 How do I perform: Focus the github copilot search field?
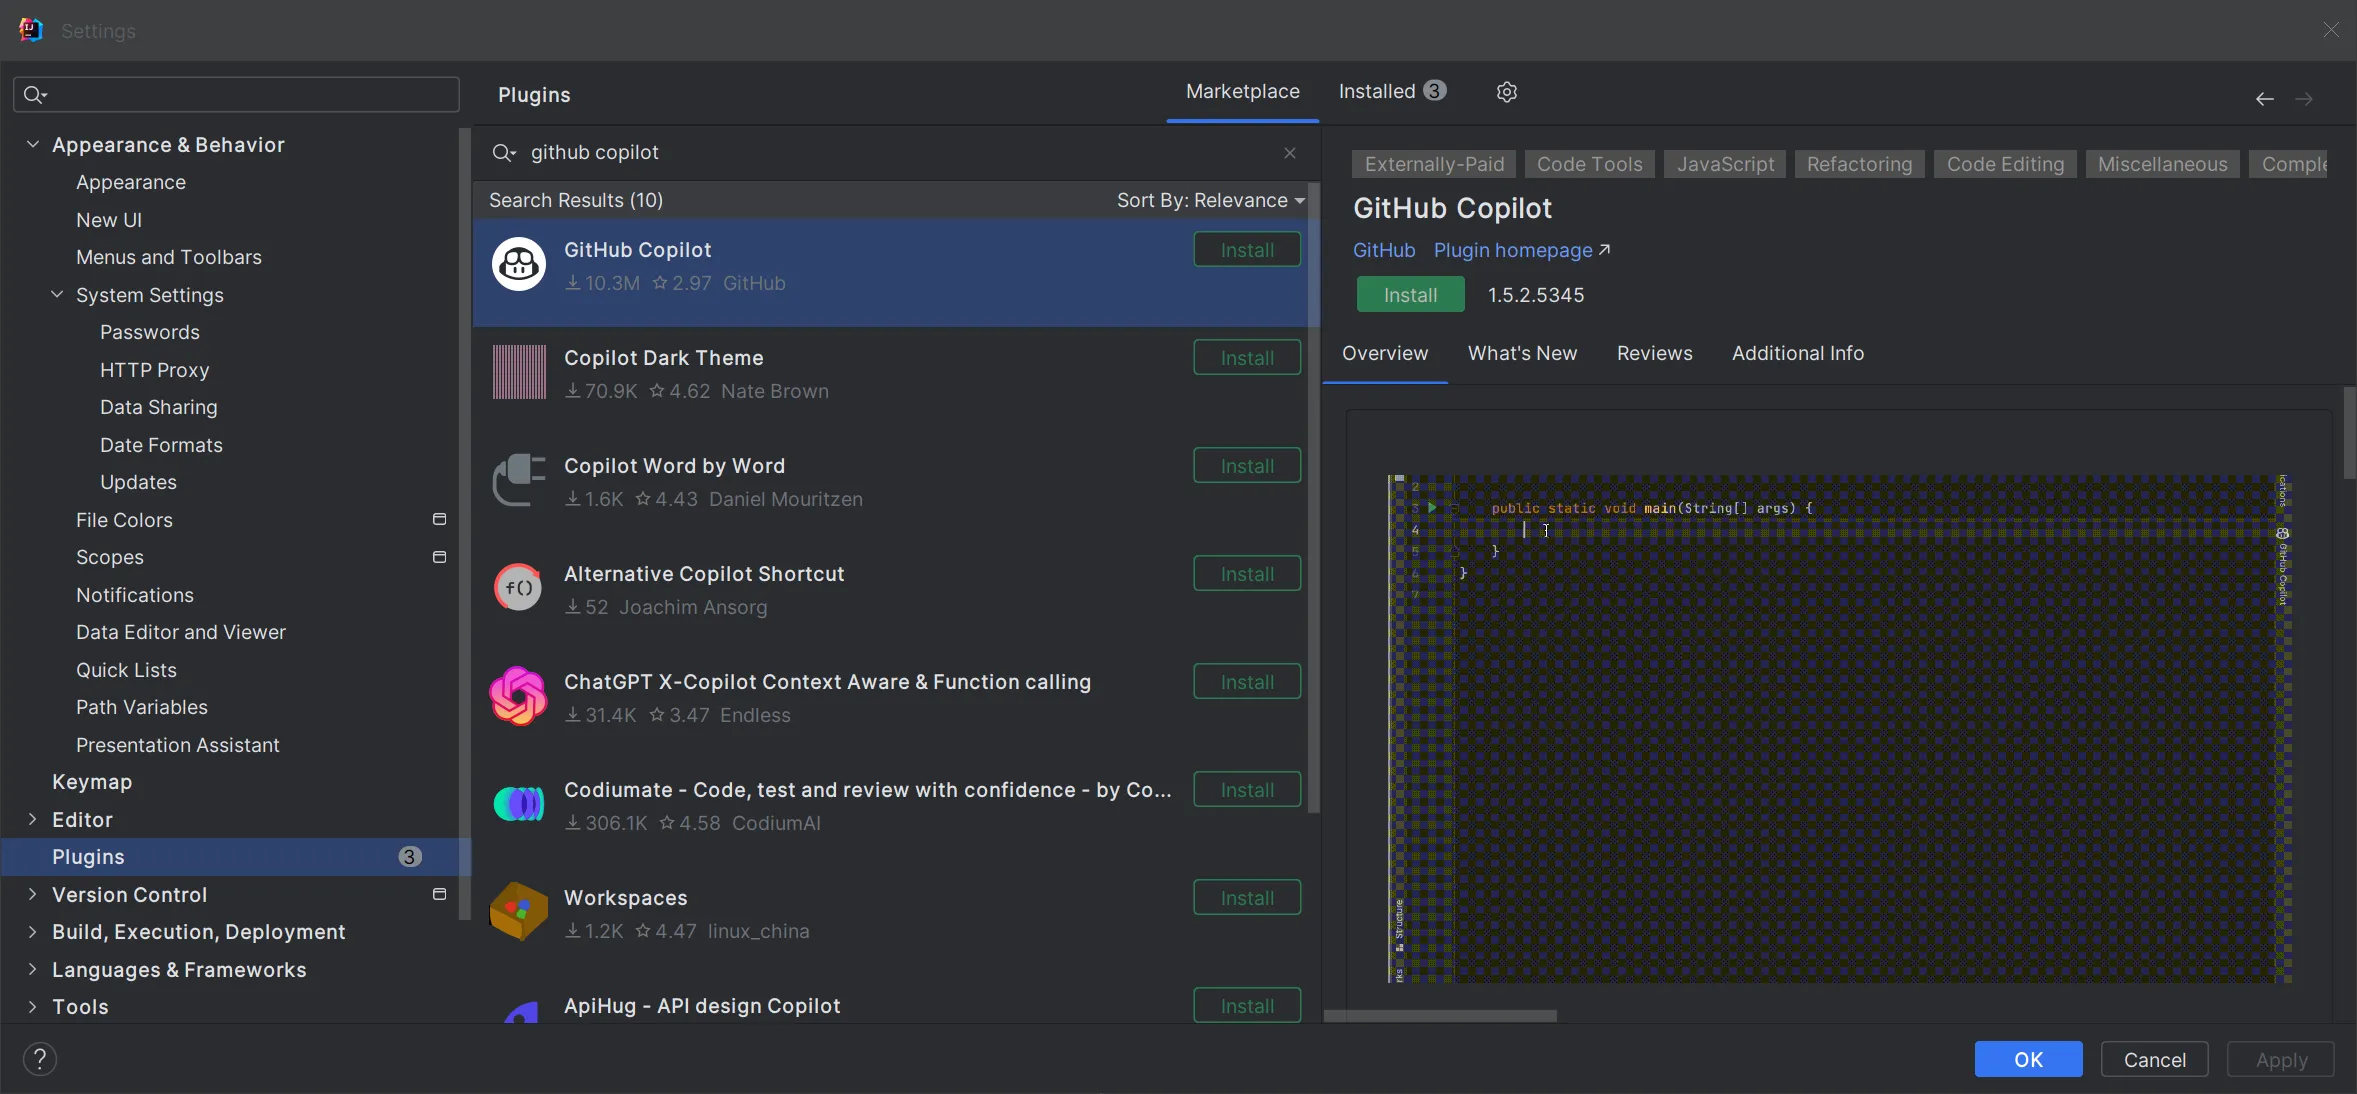[x=895, y=153]
